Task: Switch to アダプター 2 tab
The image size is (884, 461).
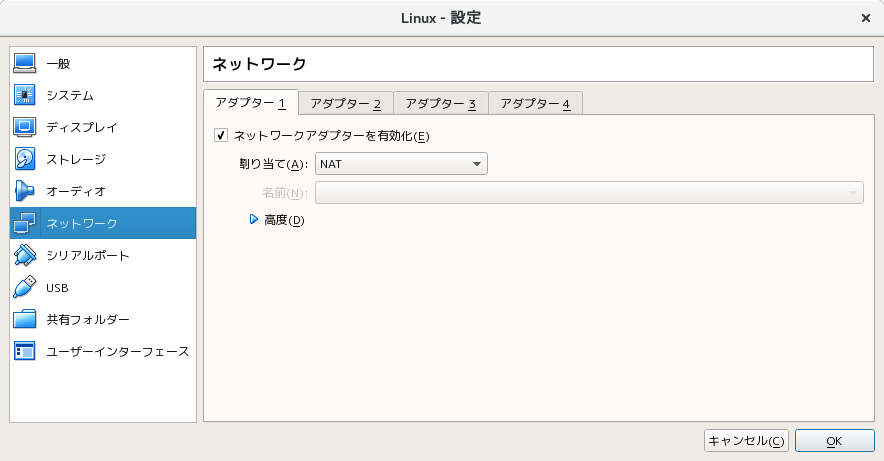Action: click(x=346, y=104)
